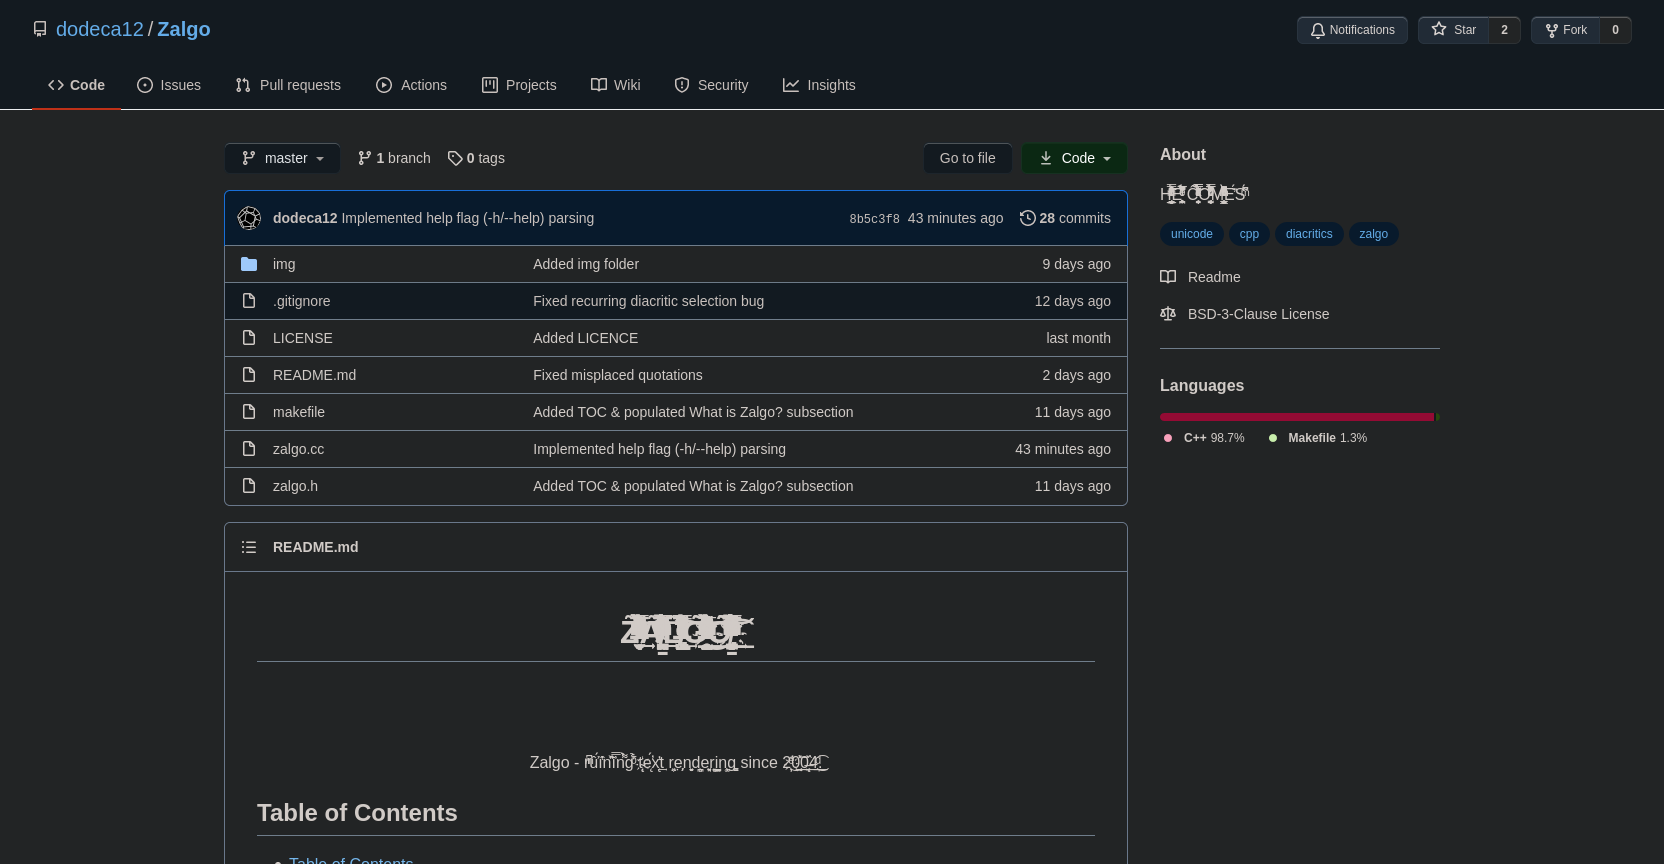Click the file icon for zalgo.cc

[249, 449]
